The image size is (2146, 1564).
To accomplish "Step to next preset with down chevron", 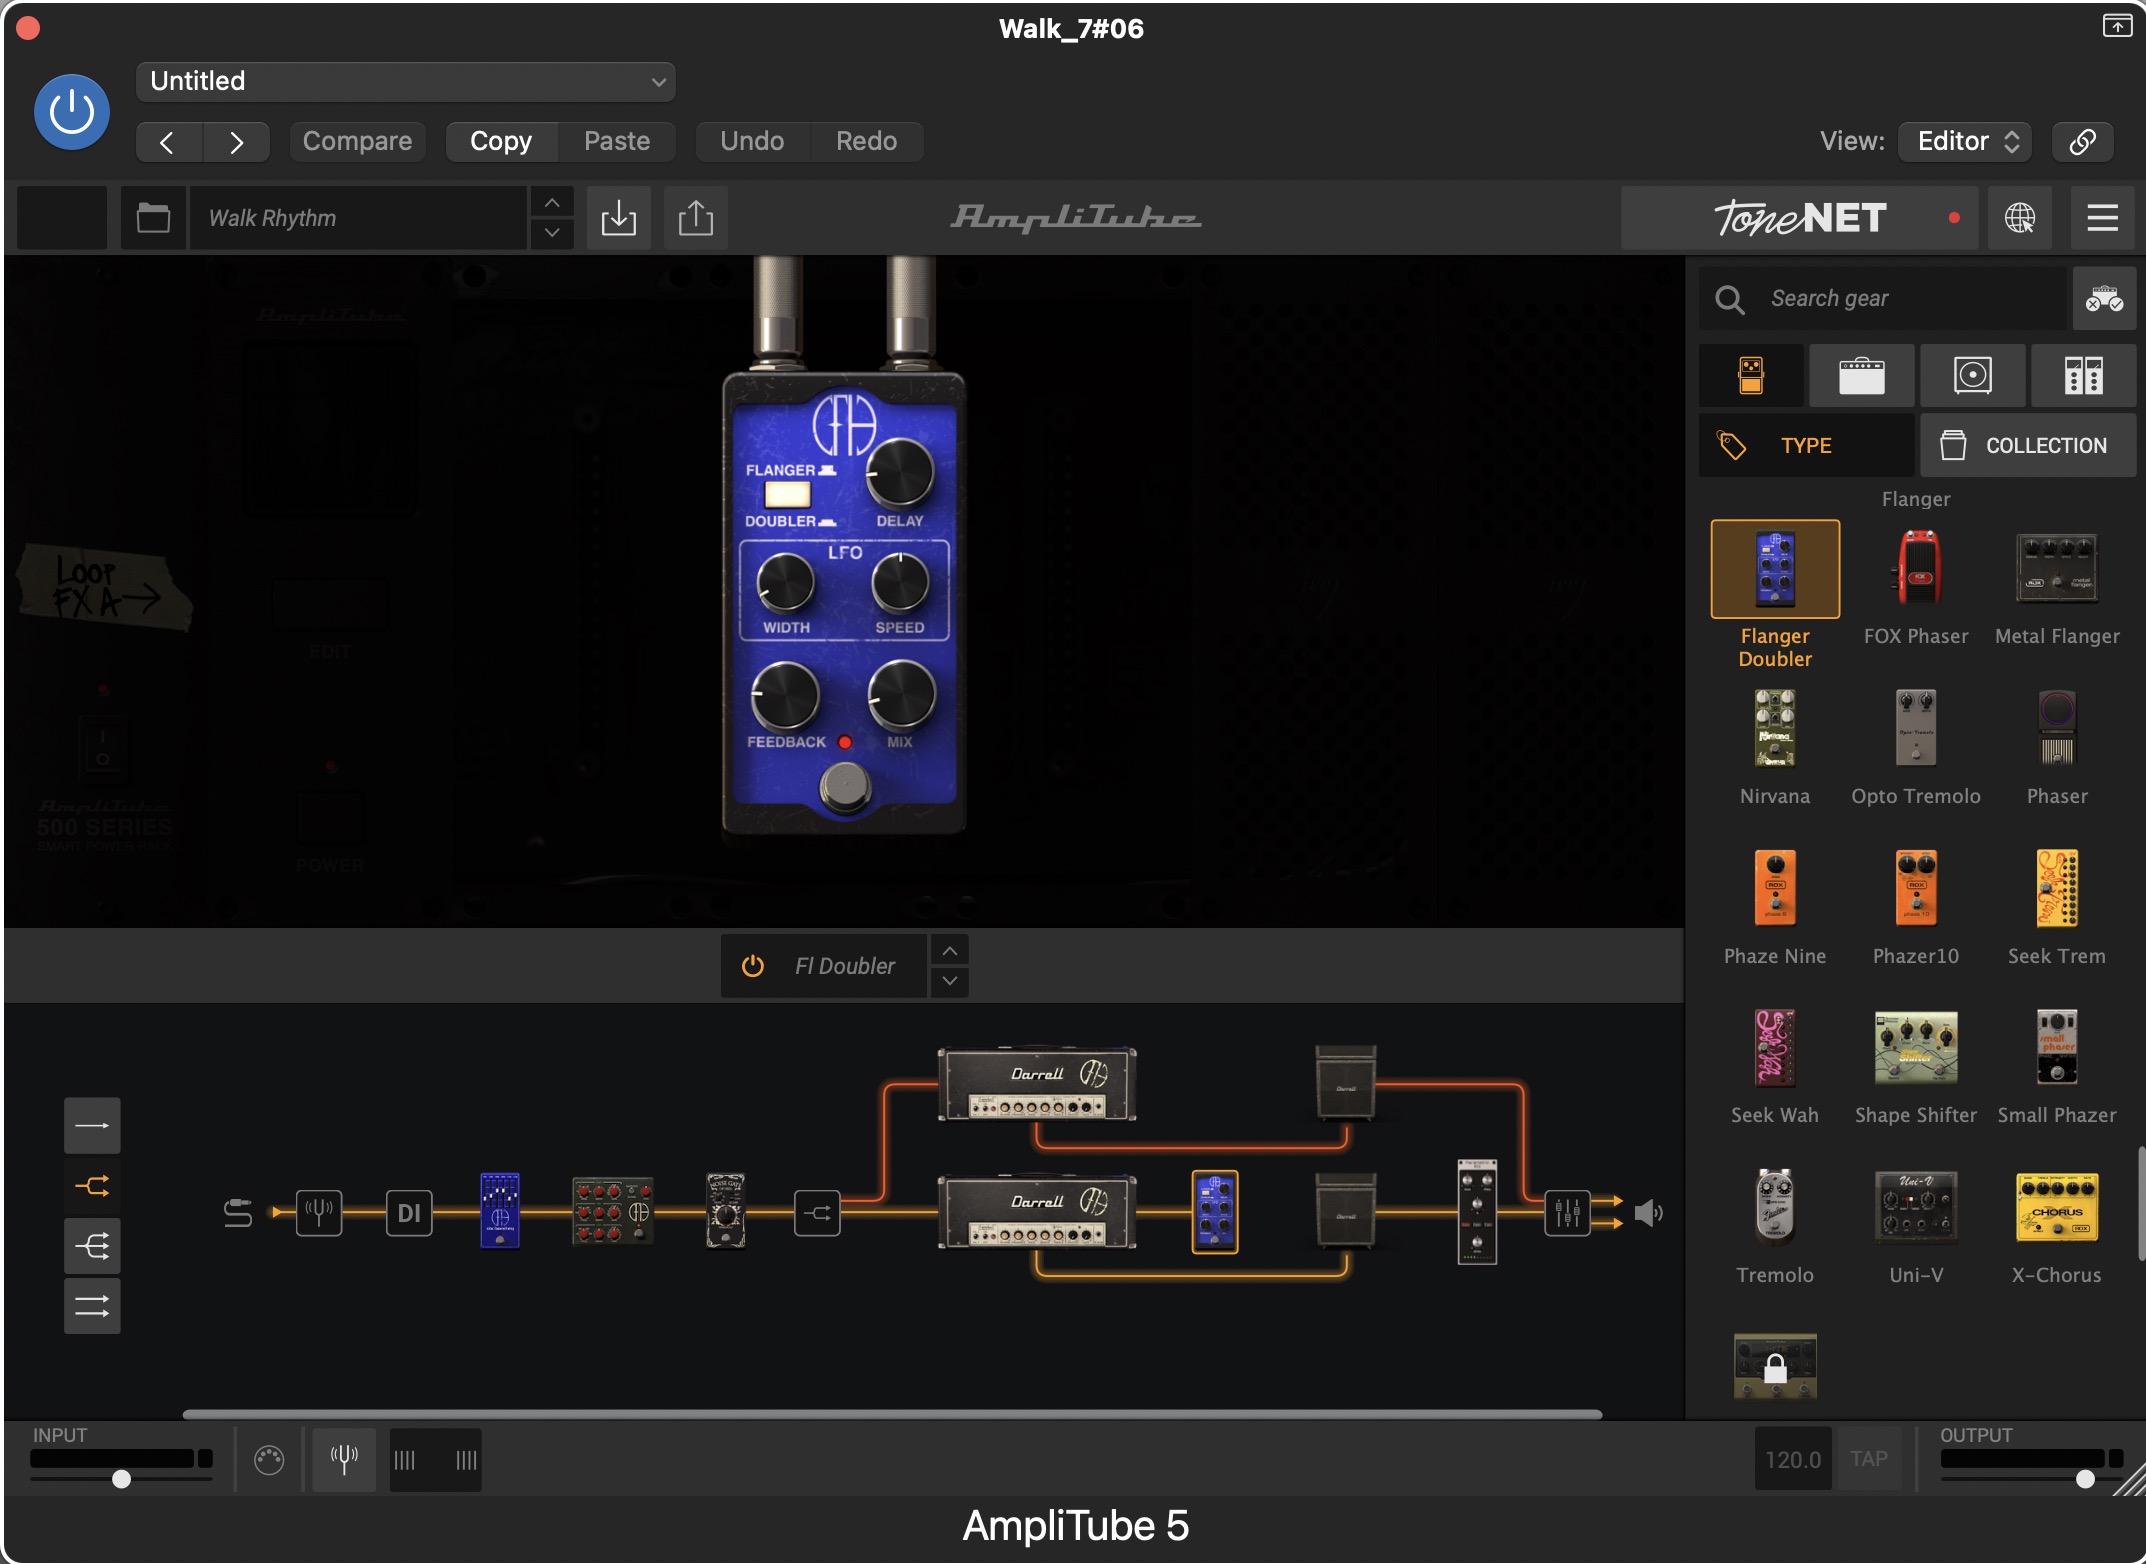I will pyautogui.click(x=551, y=233).
